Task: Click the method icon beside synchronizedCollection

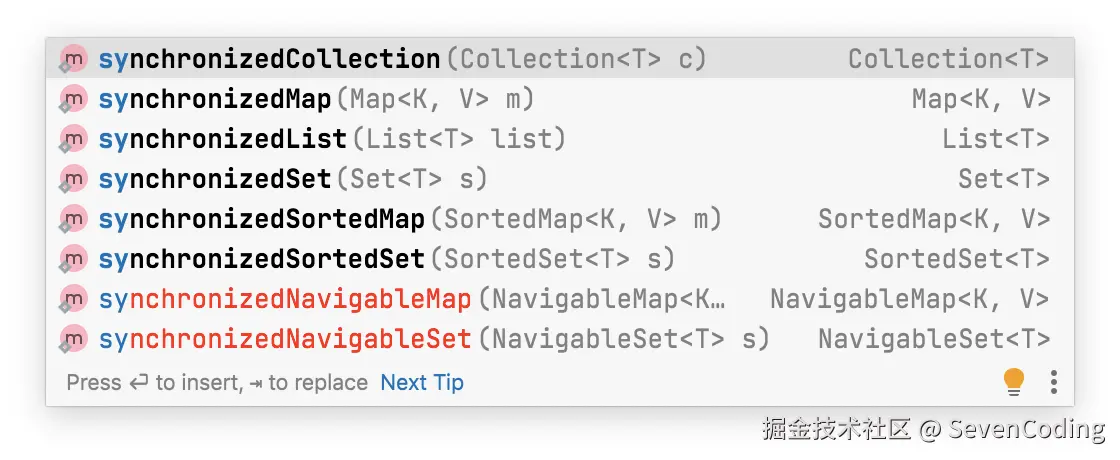Action: (x=73, y=59)
